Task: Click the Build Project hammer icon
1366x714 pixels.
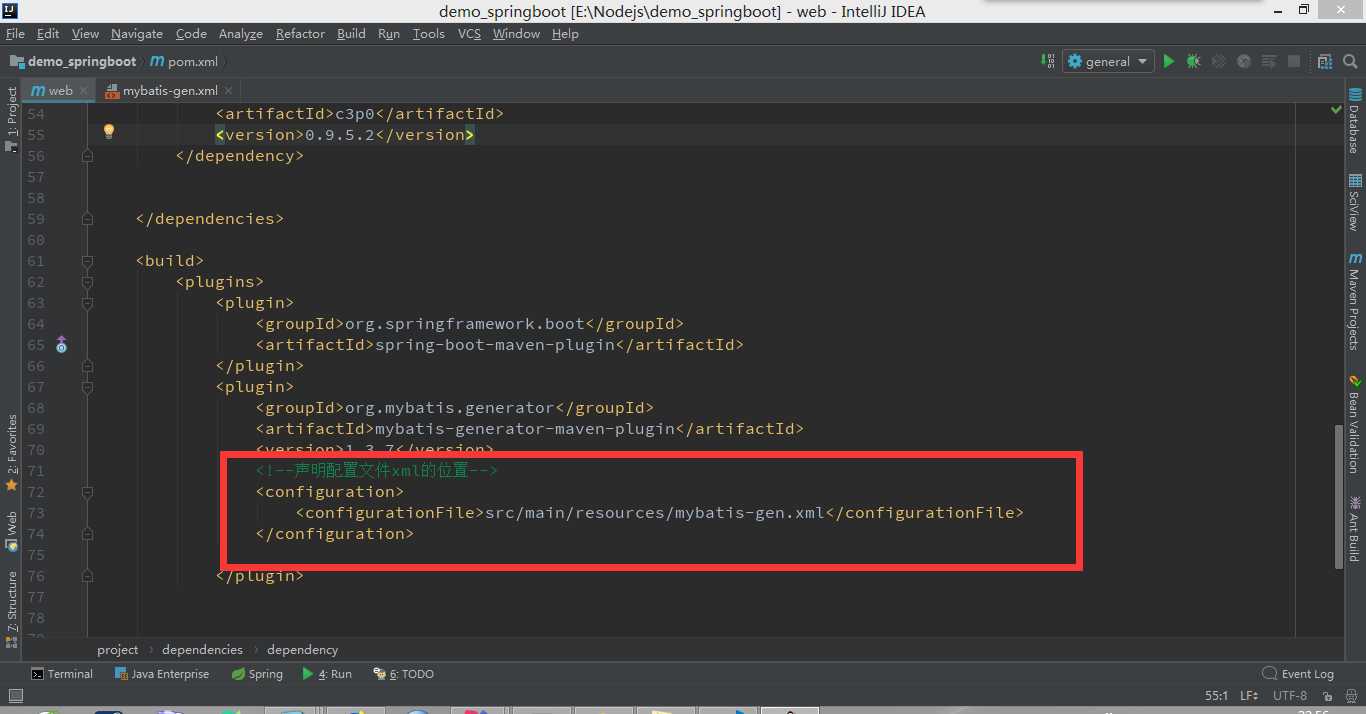Action: point(1047,61)
